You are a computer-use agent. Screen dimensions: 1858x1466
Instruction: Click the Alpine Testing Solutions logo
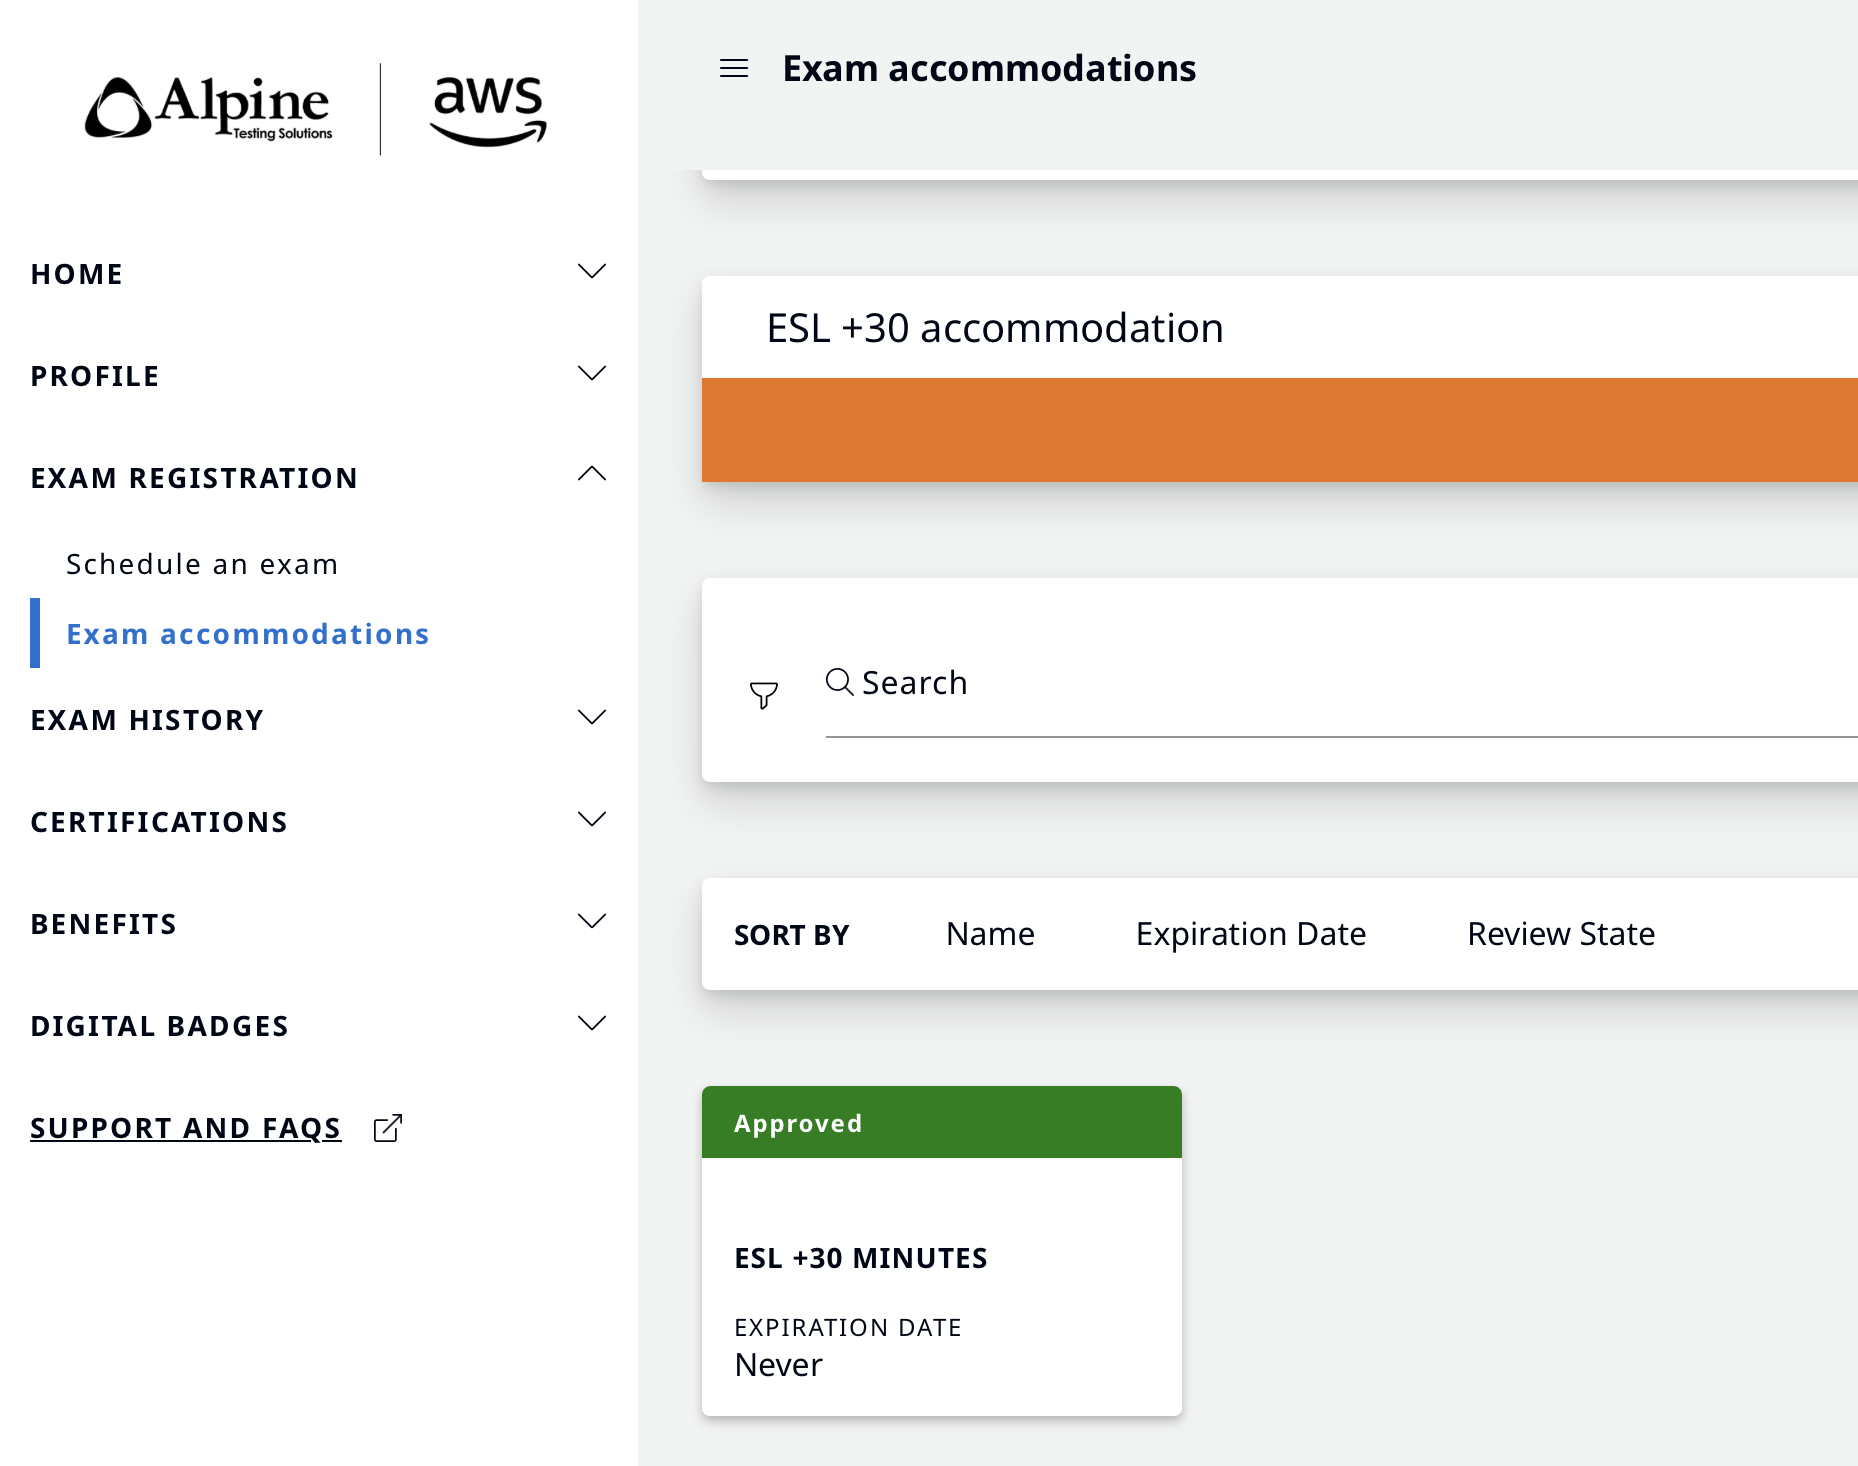[210, 108]
